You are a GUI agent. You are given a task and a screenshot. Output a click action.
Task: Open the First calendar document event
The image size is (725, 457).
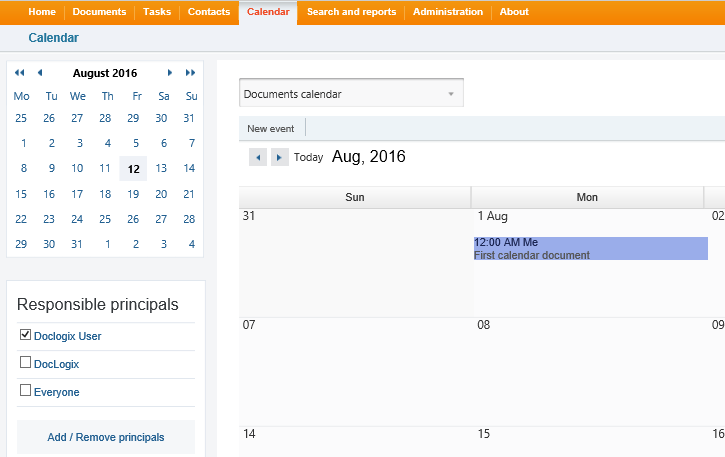click(x=590, y=249)
